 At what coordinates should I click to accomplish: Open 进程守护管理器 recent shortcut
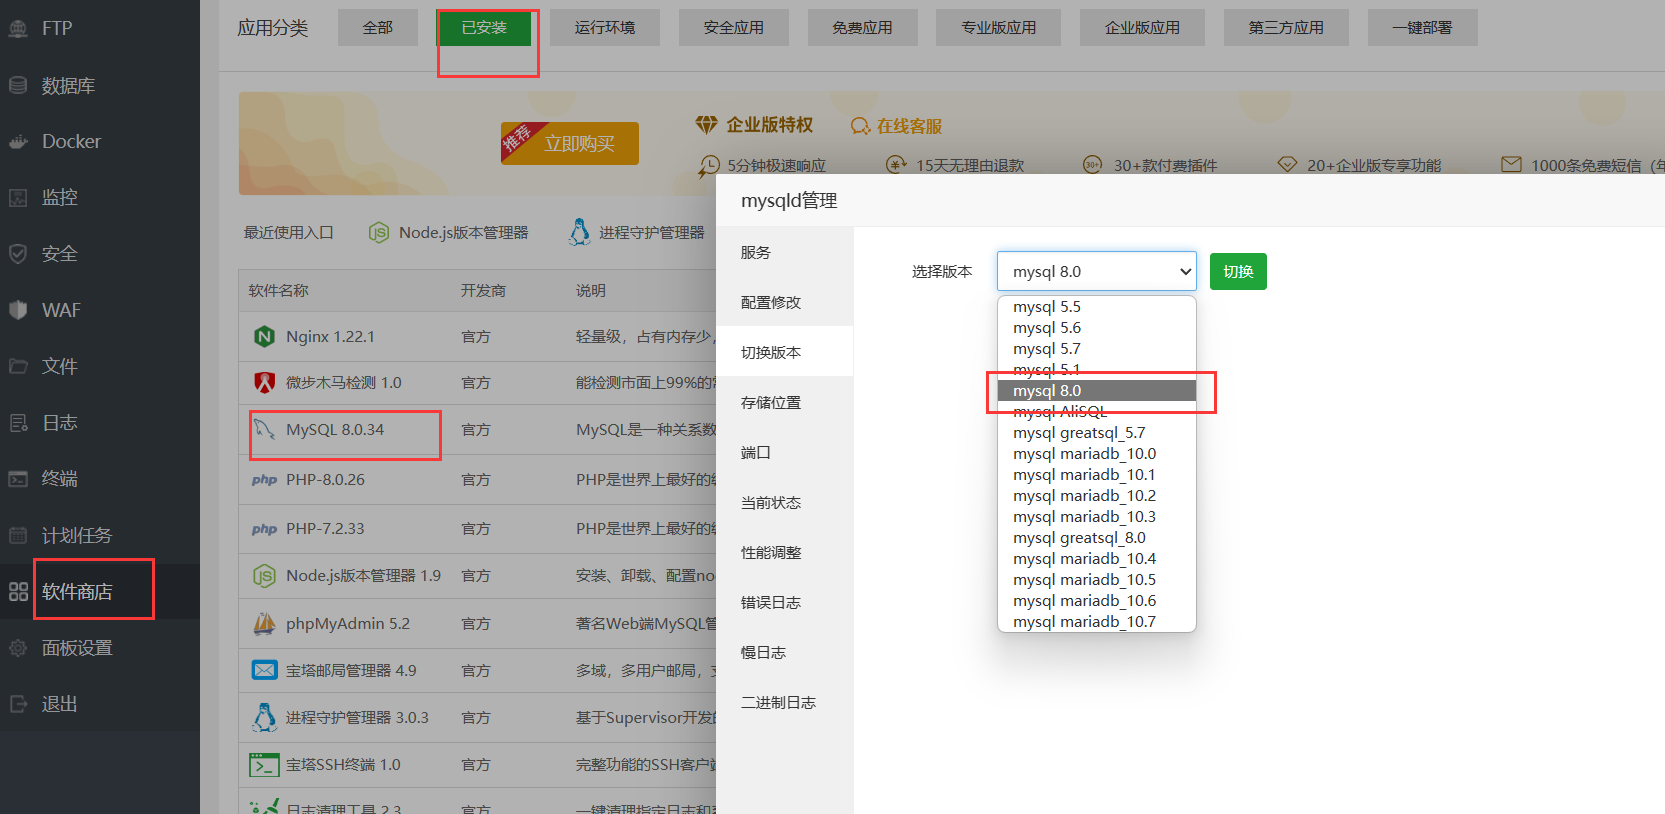tap(637, 233)
